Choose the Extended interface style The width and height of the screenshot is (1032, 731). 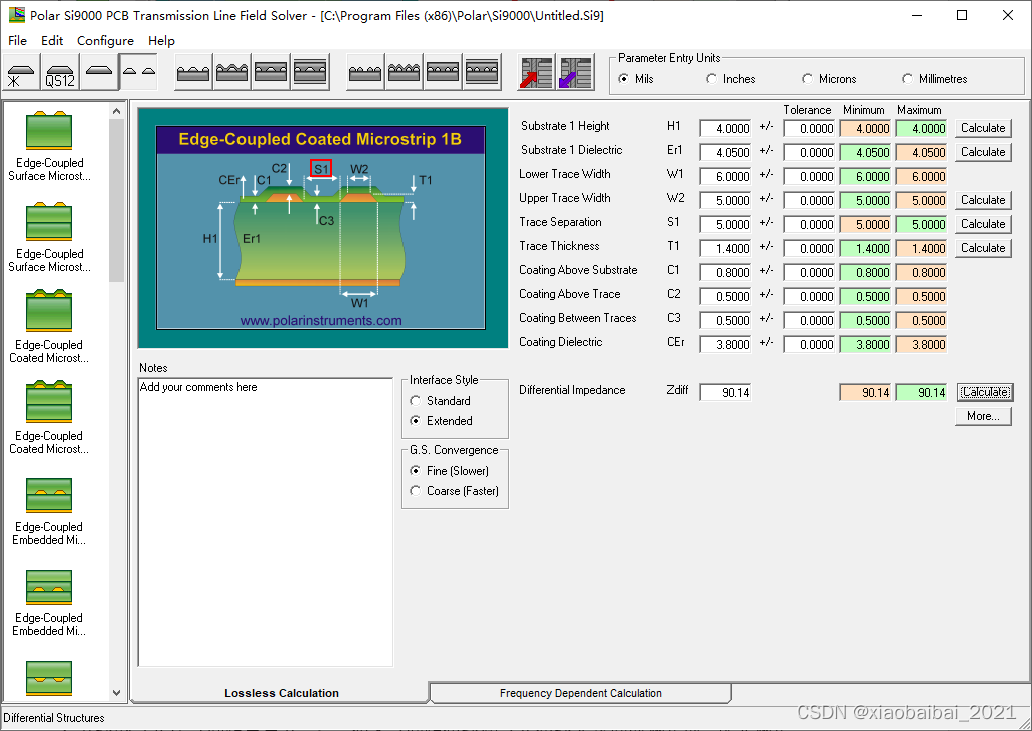(441, 420)
